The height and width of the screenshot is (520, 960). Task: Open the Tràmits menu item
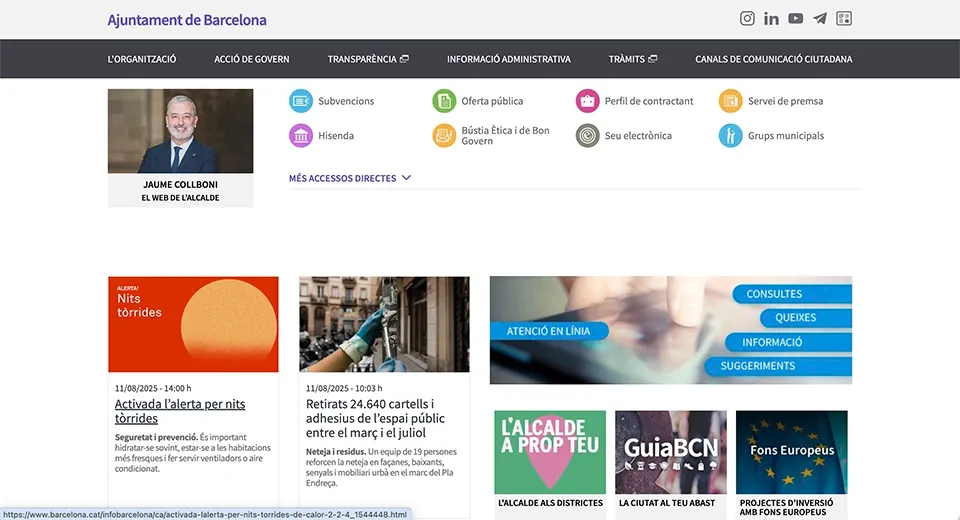coord(626,59)
